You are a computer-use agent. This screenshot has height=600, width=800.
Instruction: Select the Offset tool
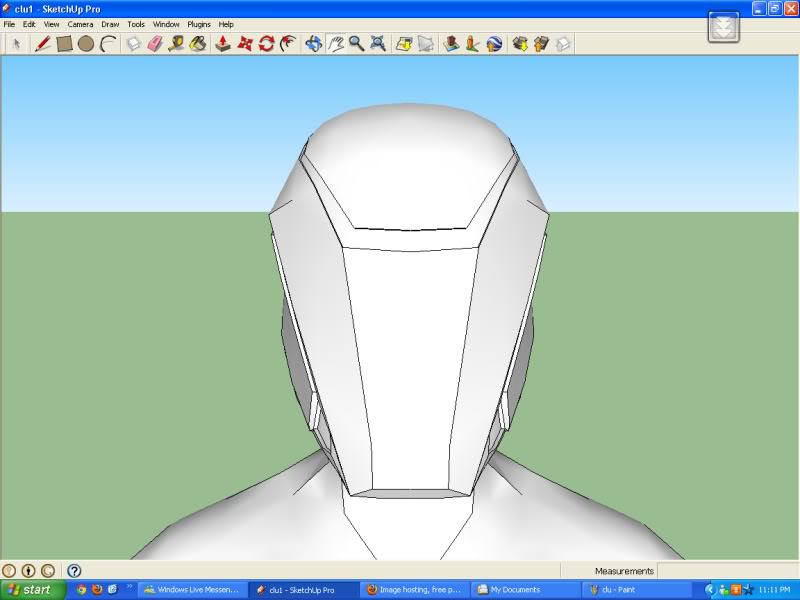click(x=288, y=44)
